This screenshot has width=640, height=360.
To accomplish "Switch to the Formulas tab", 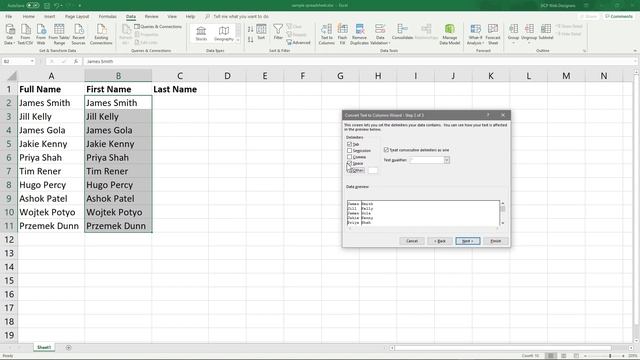I will [108, 16].
